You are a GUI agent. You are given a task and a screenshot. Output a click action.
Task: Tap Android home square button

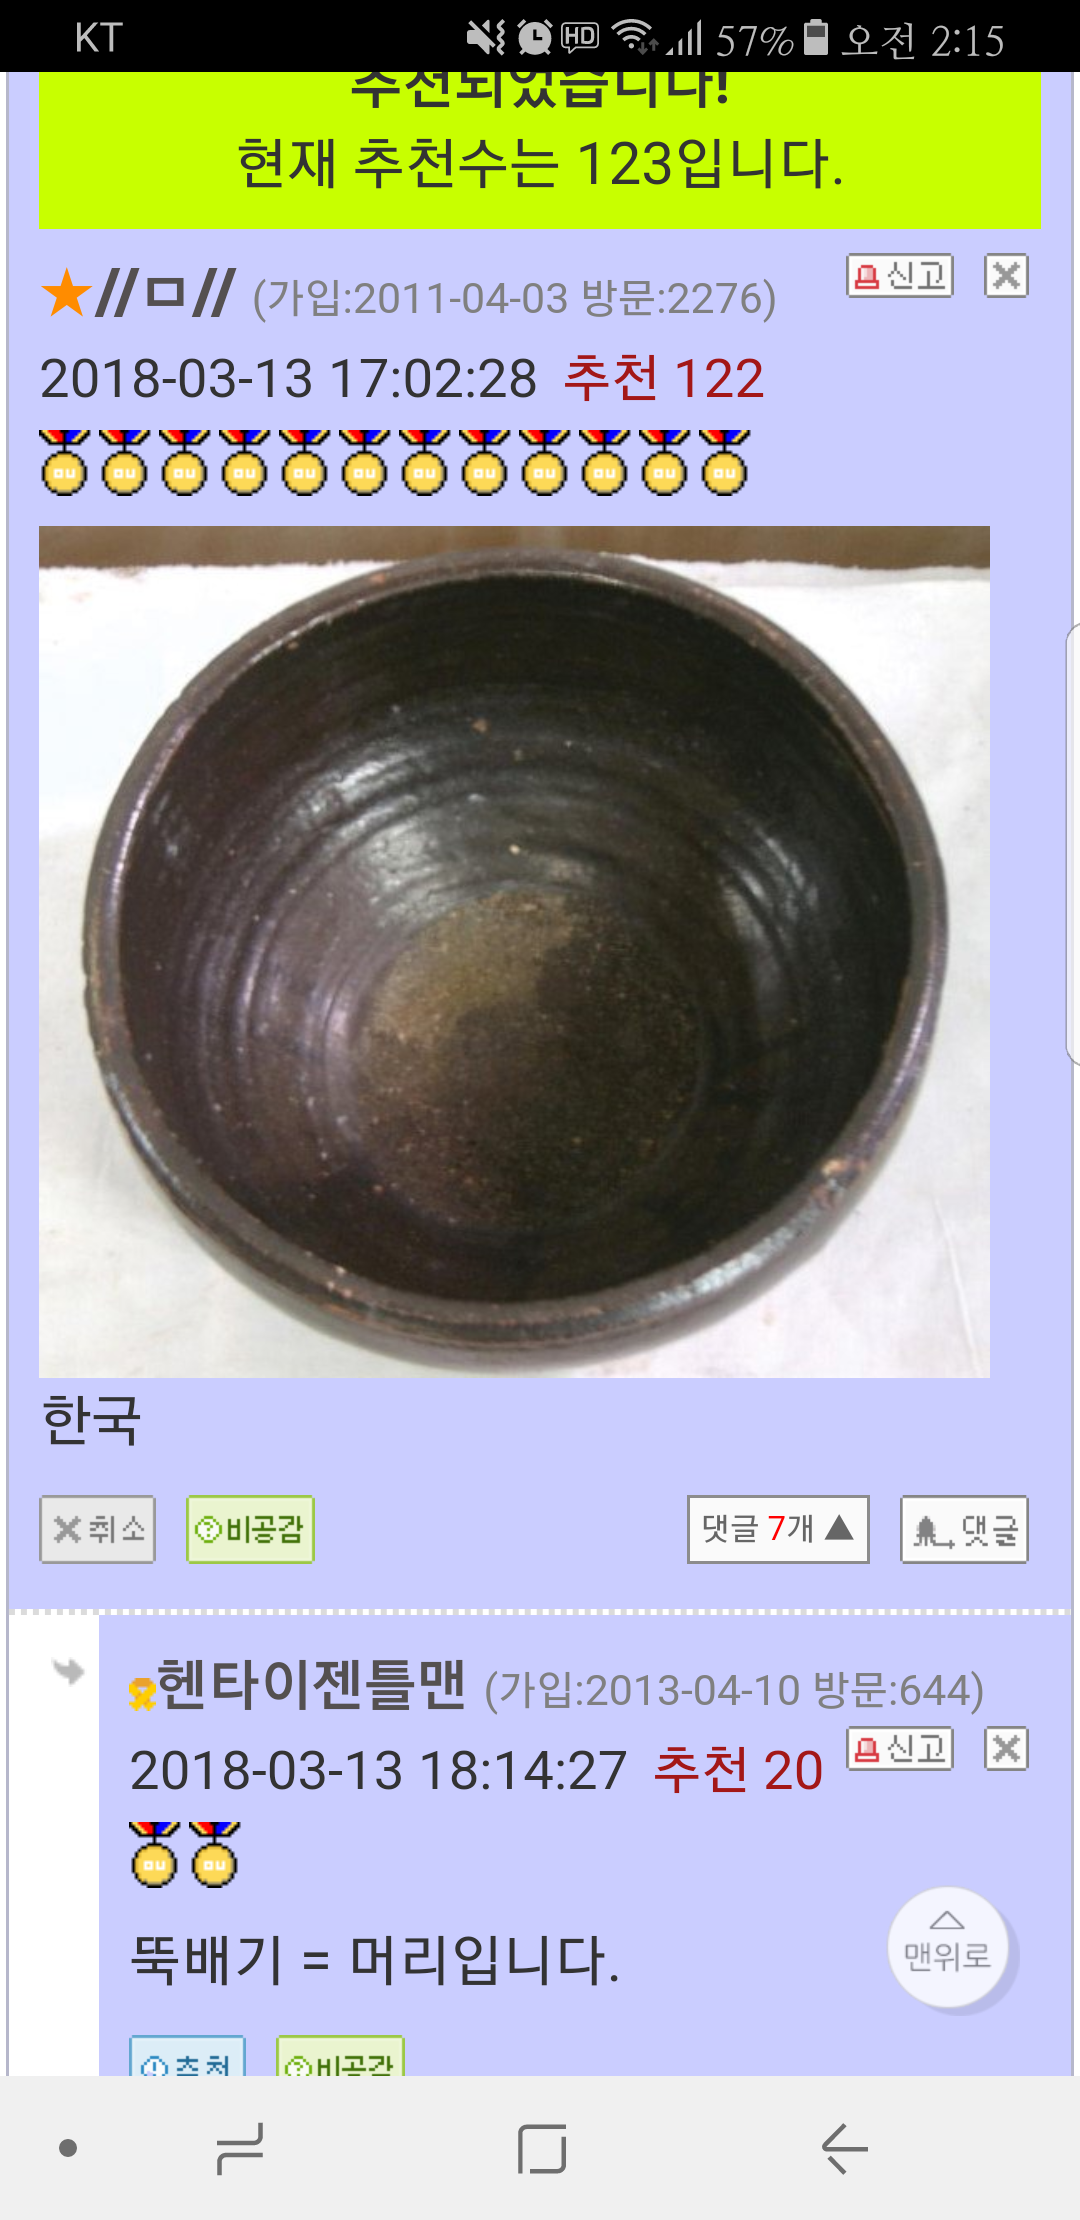pyautogui.click(x=542, y=2148)
